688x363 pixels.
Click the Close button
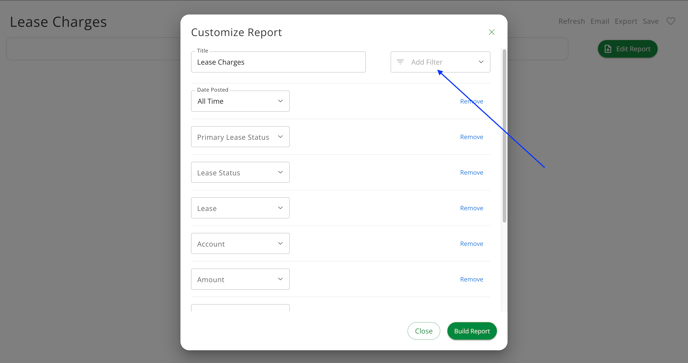423,331
